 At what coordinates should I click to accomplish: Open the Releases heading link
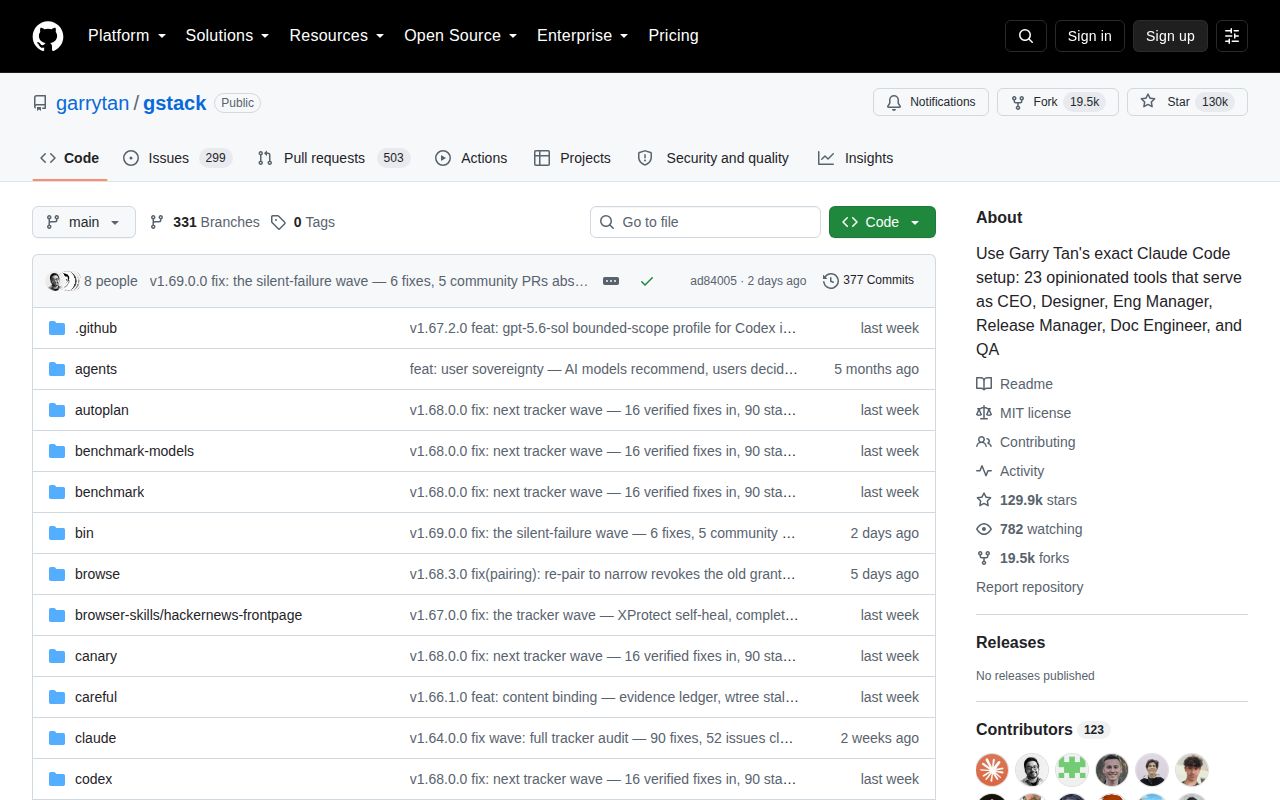coord(1011,642)
